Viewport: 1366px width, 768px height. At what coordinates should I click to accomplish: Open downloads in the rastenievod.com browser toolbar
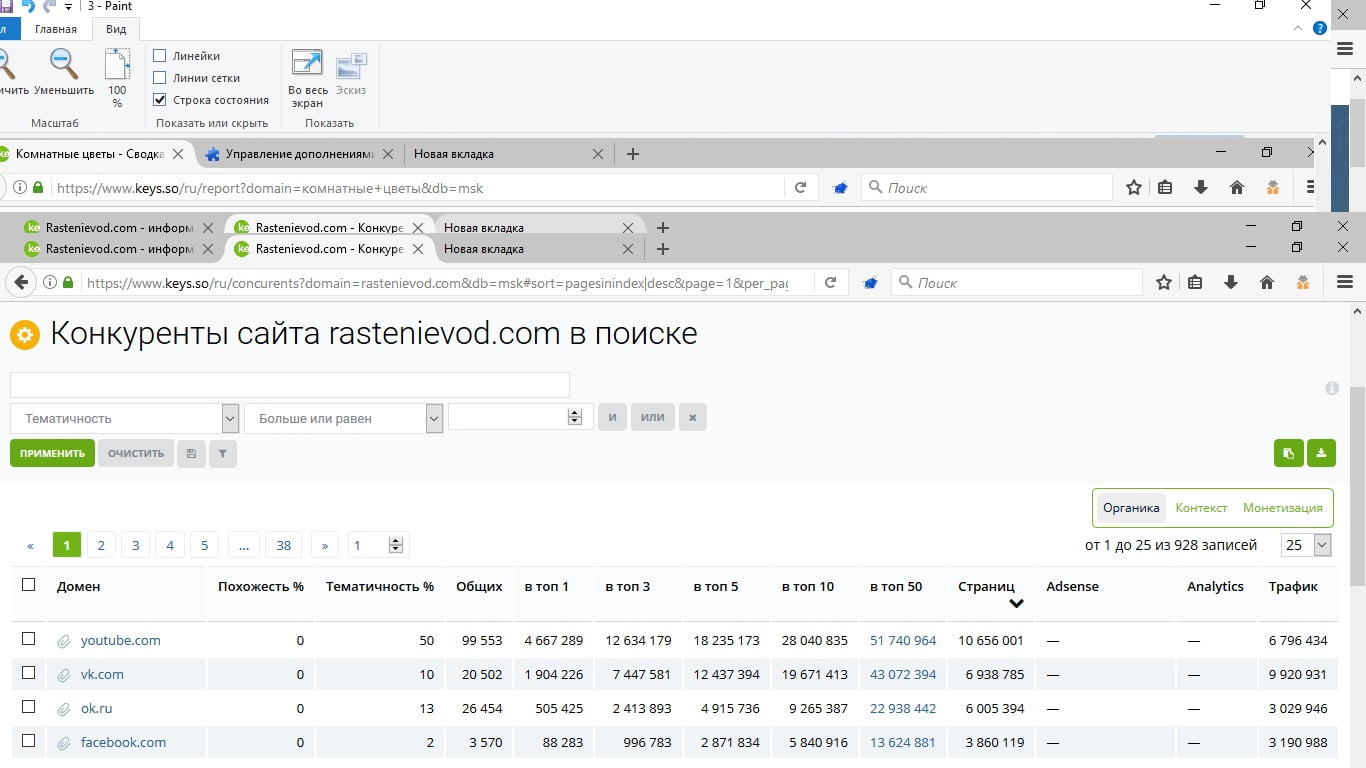pyautogui.click(x=1231, y=283)
